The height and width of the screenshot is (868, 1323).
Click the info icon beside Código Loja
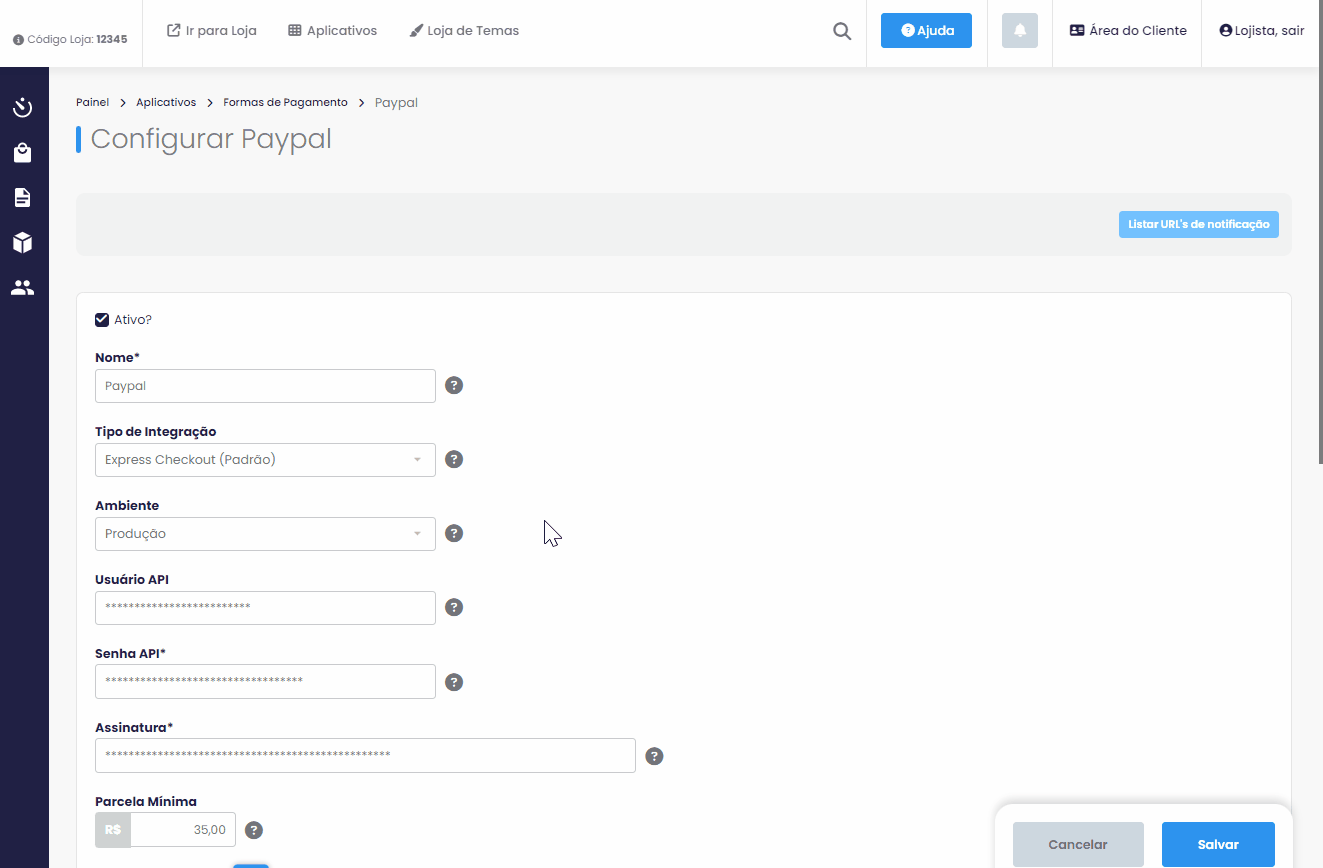pyautogui.click(x=18, y=40)
